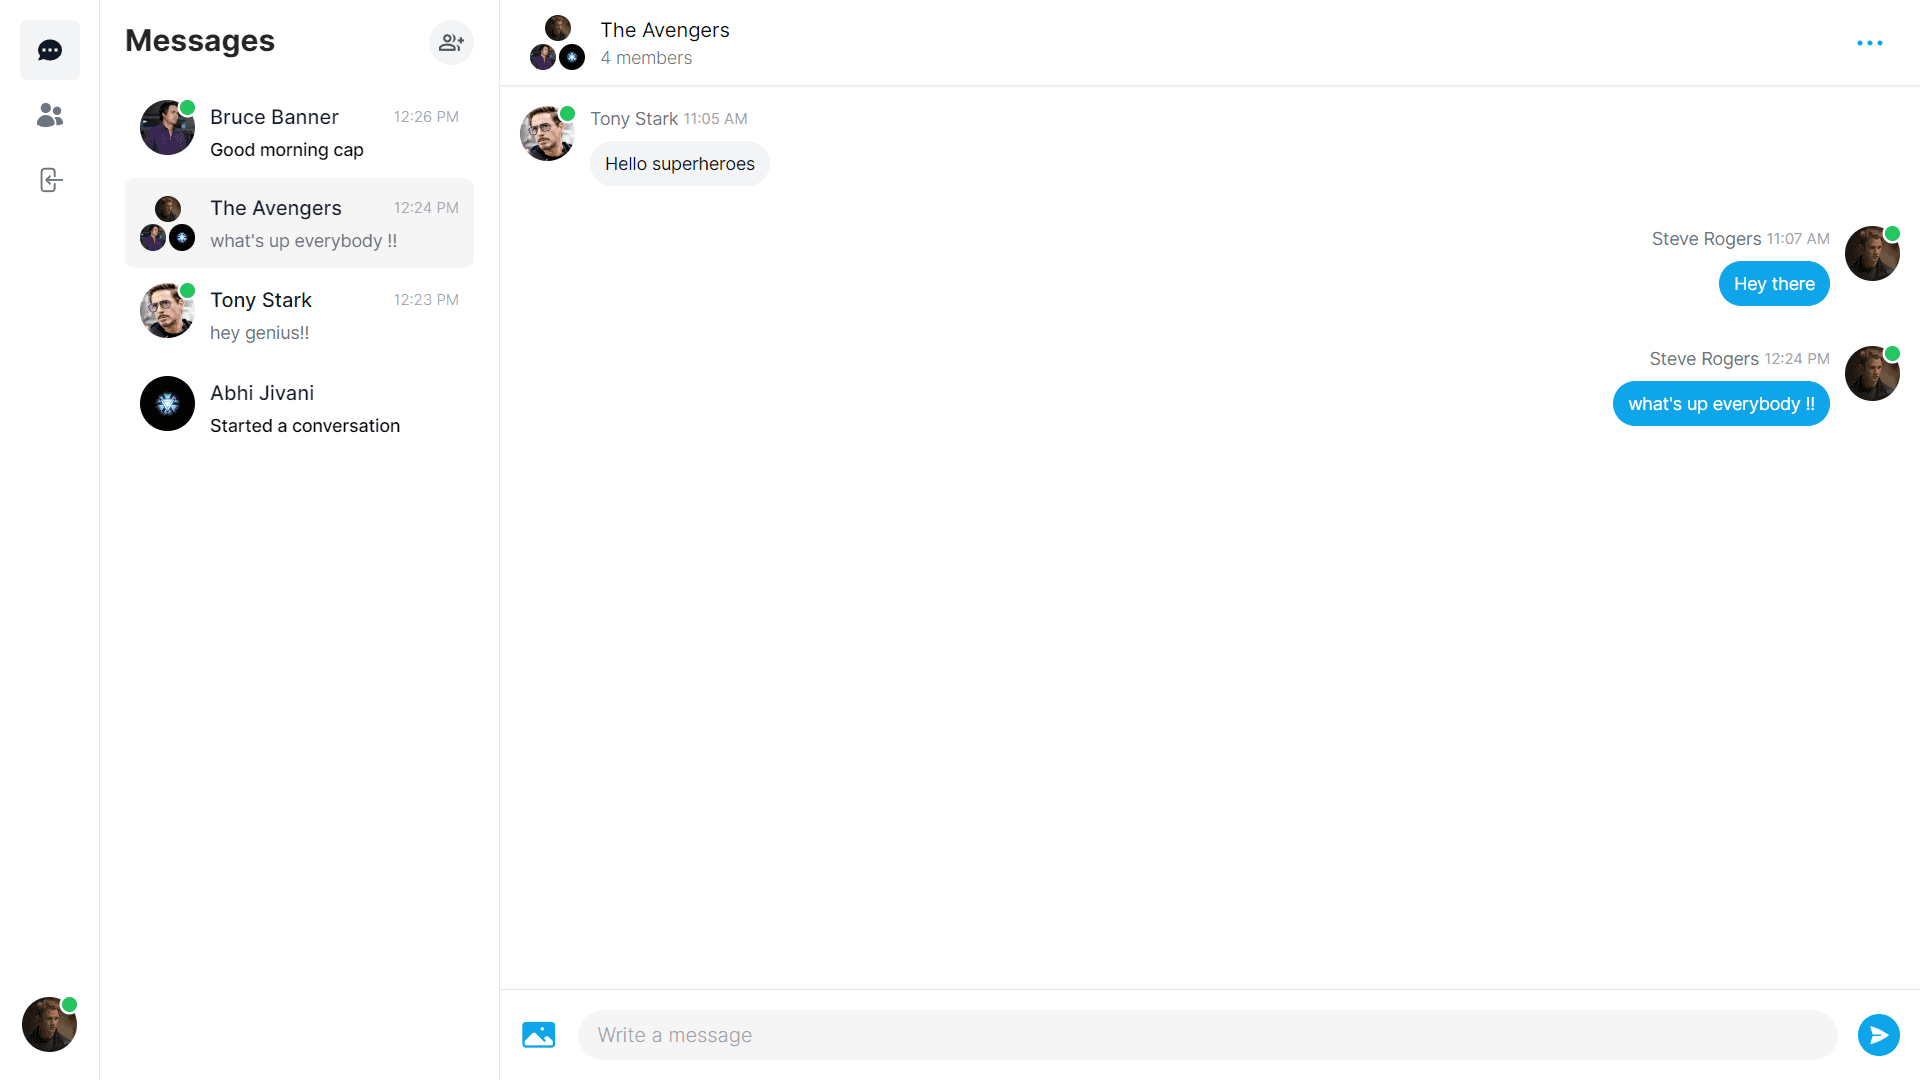
Task: Click the logout icon in sidebar
Action: [50, 180]
